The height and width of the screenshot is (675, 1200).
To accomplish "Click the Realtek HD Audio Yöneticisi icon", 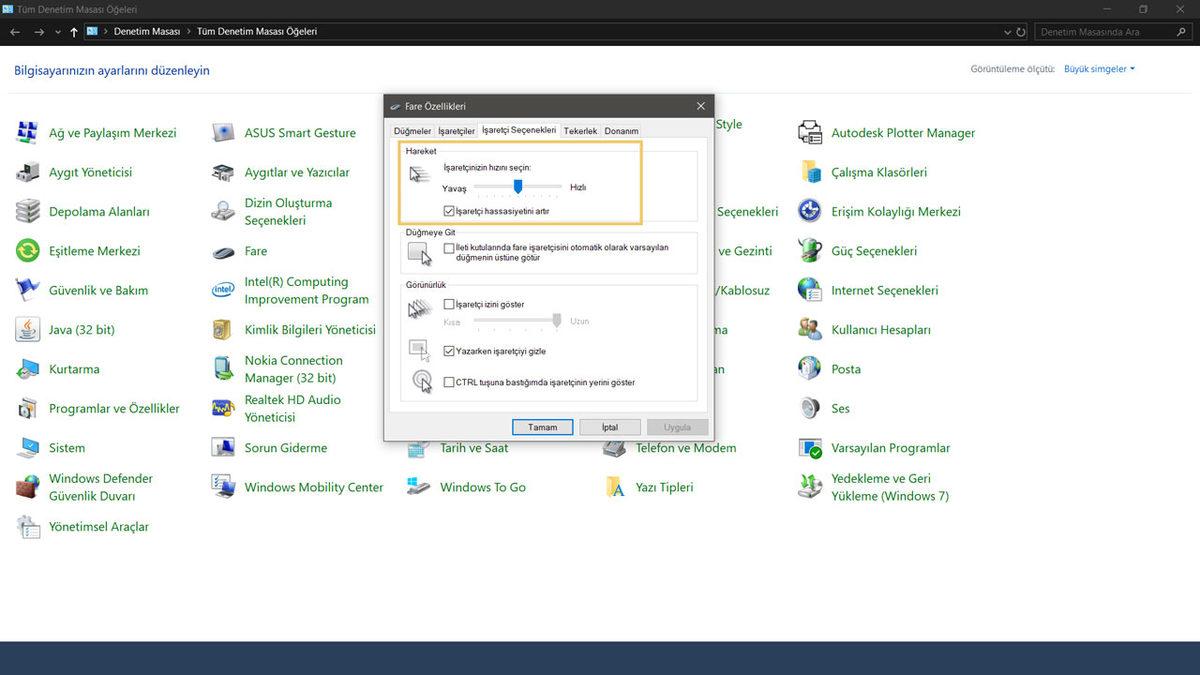I will point(224,408).
